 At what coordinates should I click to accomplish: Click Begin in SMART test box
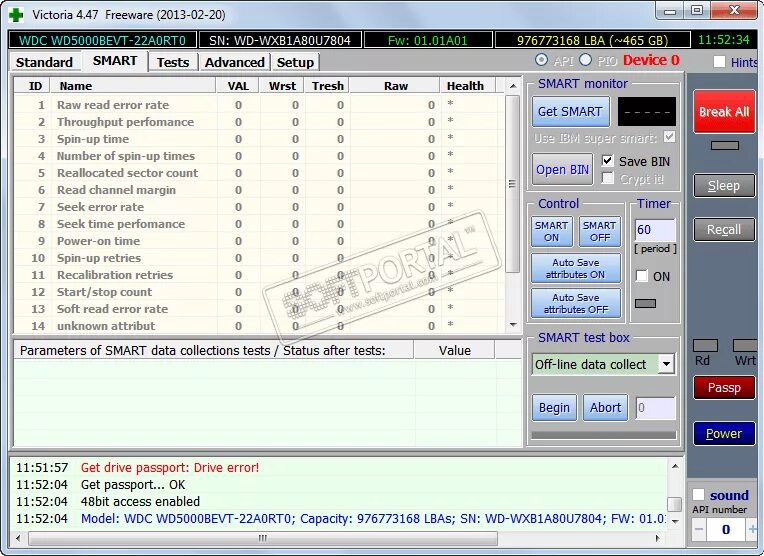tap(554, 407)
